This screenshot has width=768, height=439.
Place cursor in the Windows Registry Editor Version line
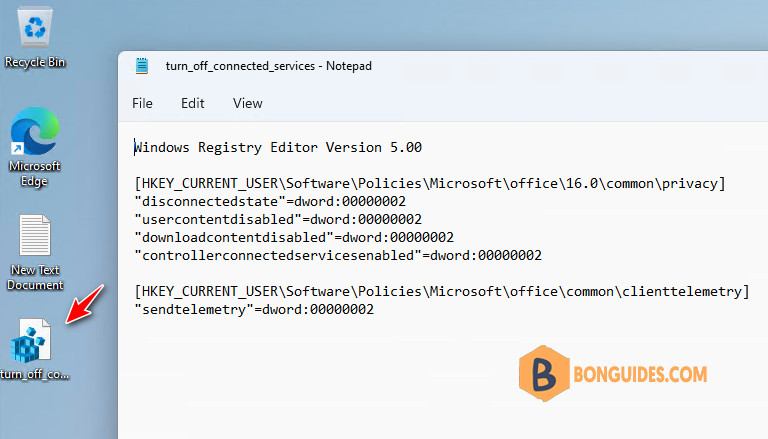click(x=278, y=147)
